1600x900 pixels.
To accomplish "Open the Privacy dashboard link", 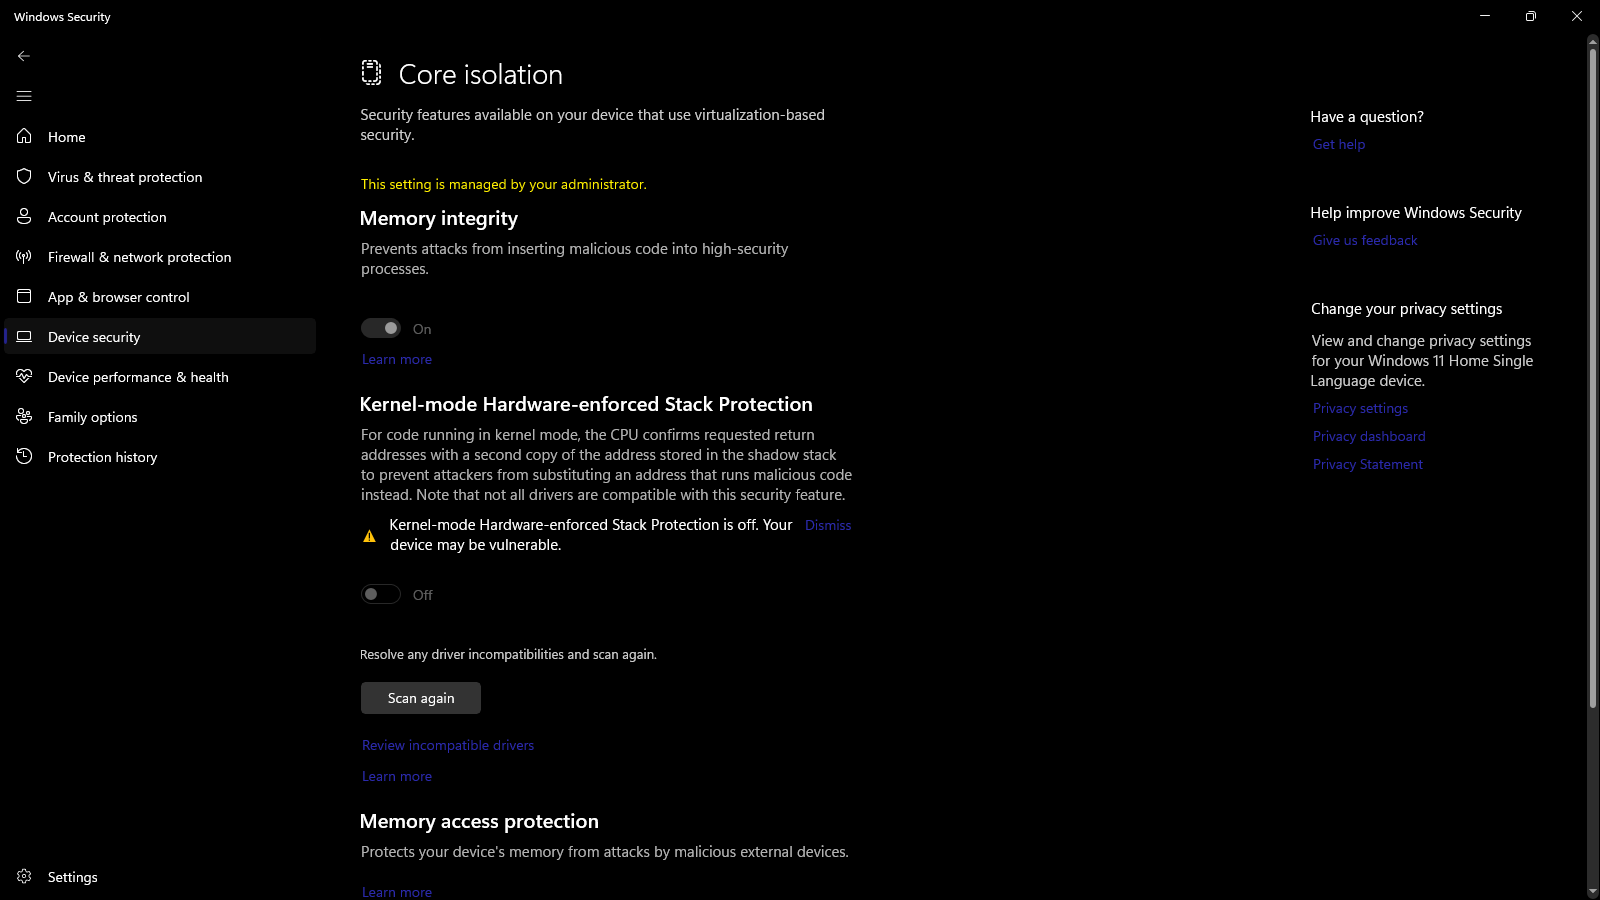I will (1369, 436).
